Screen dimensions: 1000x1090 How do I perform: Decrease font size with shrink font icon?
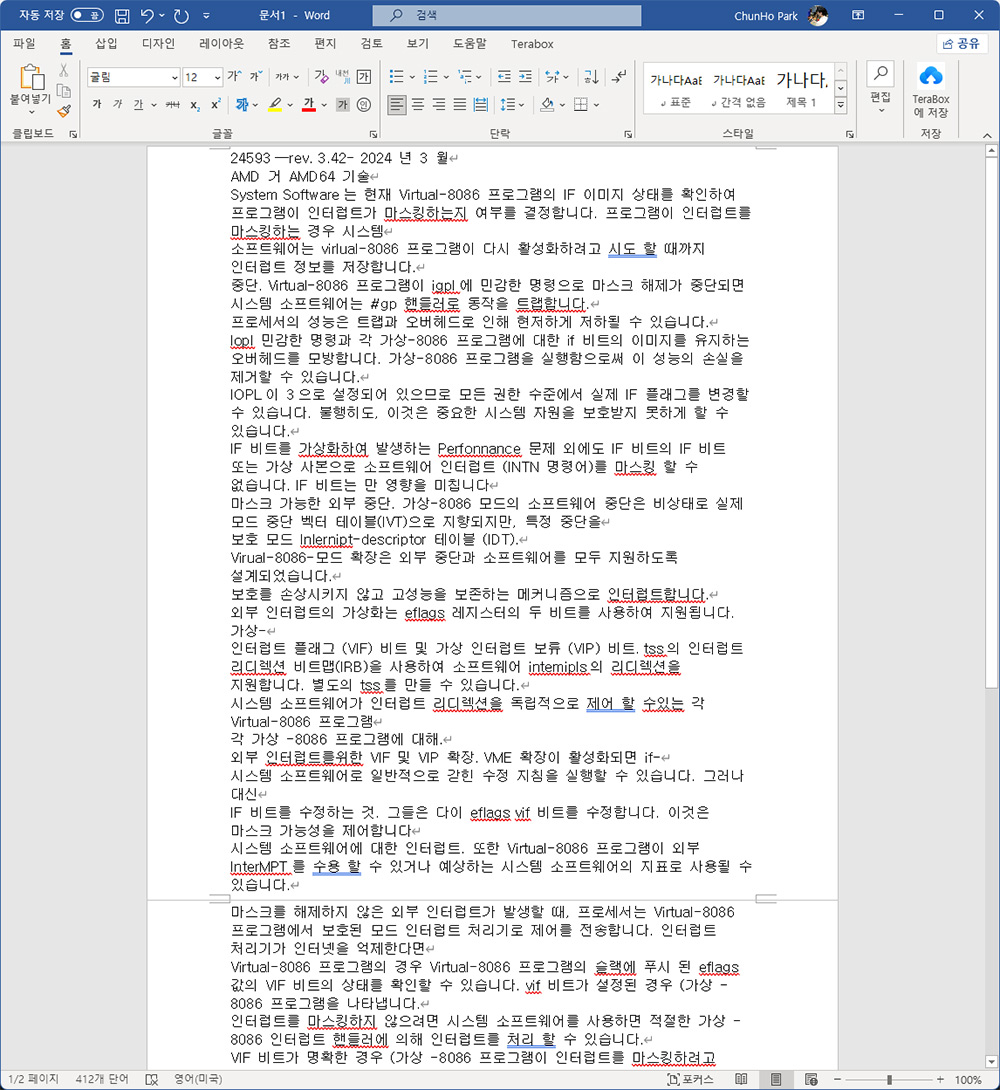click(256, 76)
